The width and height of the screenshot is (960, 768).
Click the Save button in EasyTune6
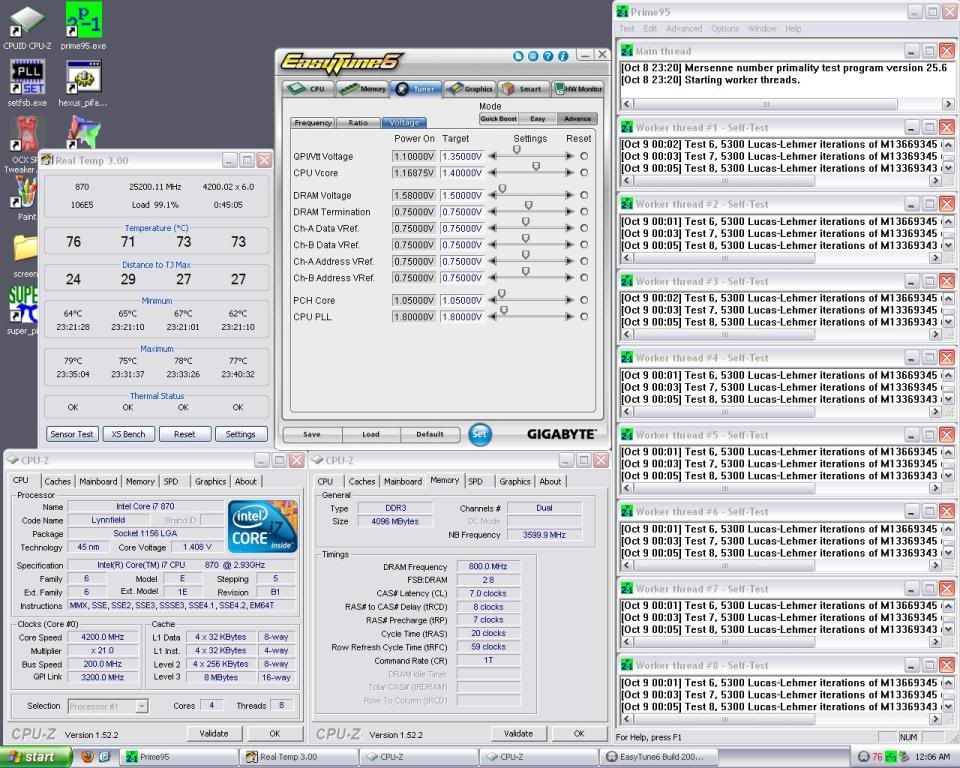pyautogui.click(x=312, y=434)
